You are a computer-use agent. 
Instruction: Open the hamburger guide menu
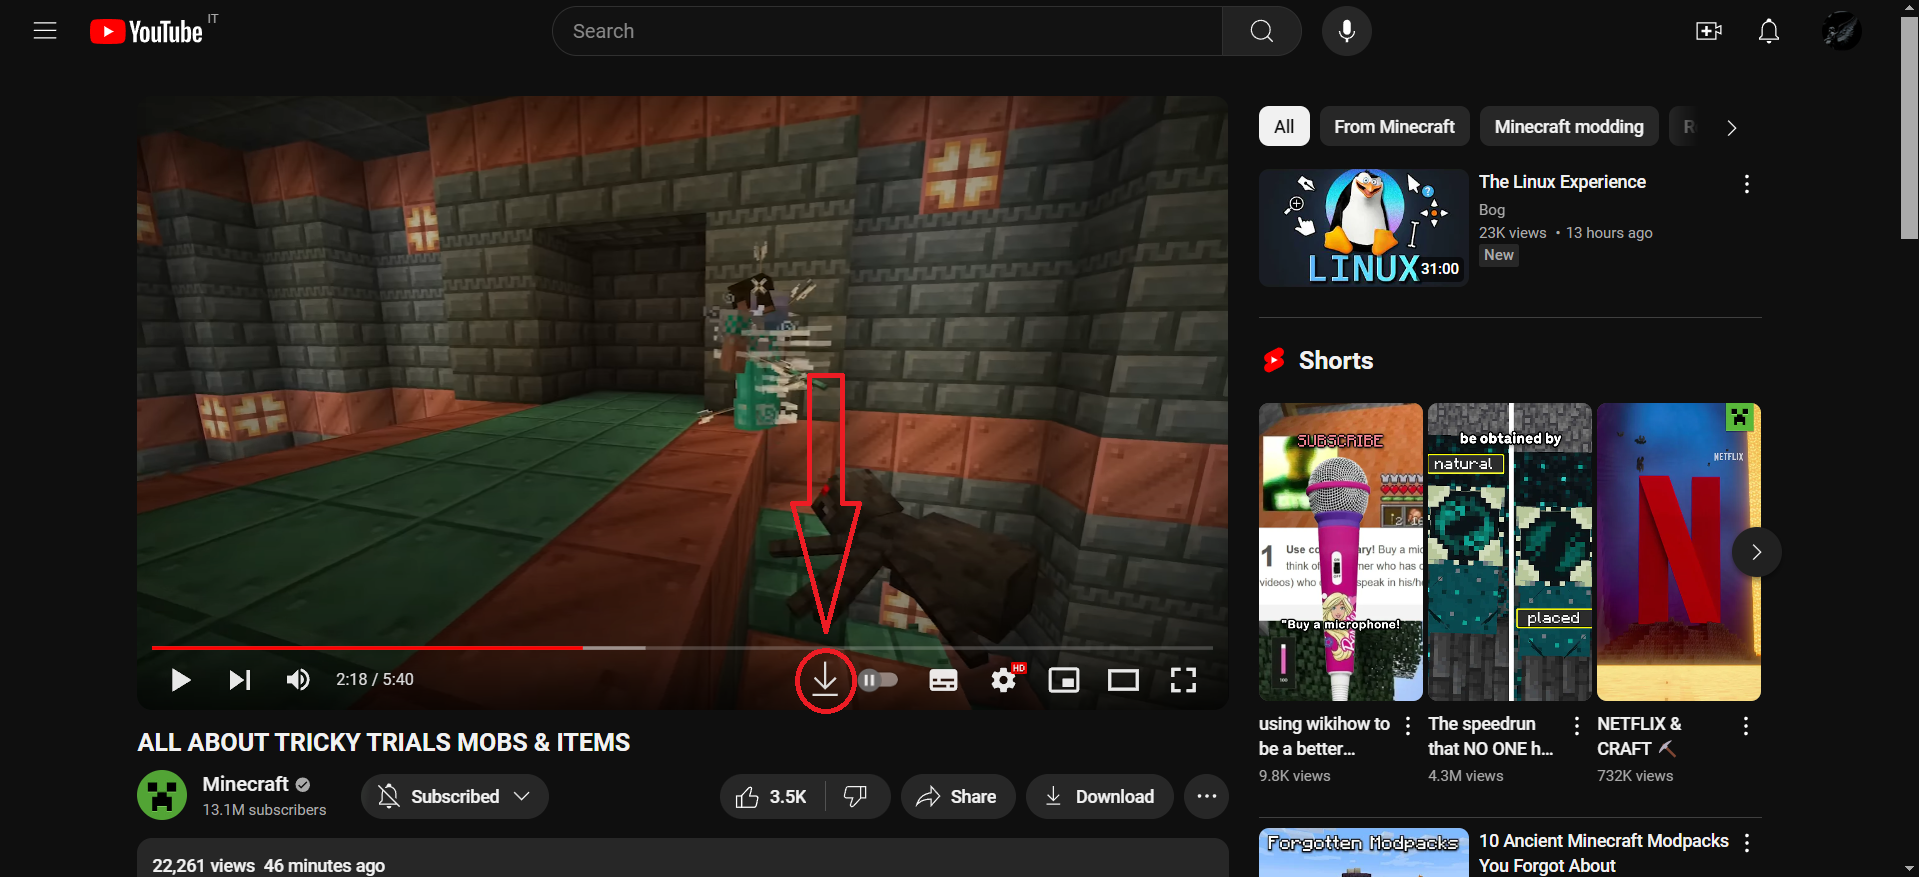pos(45,31)
